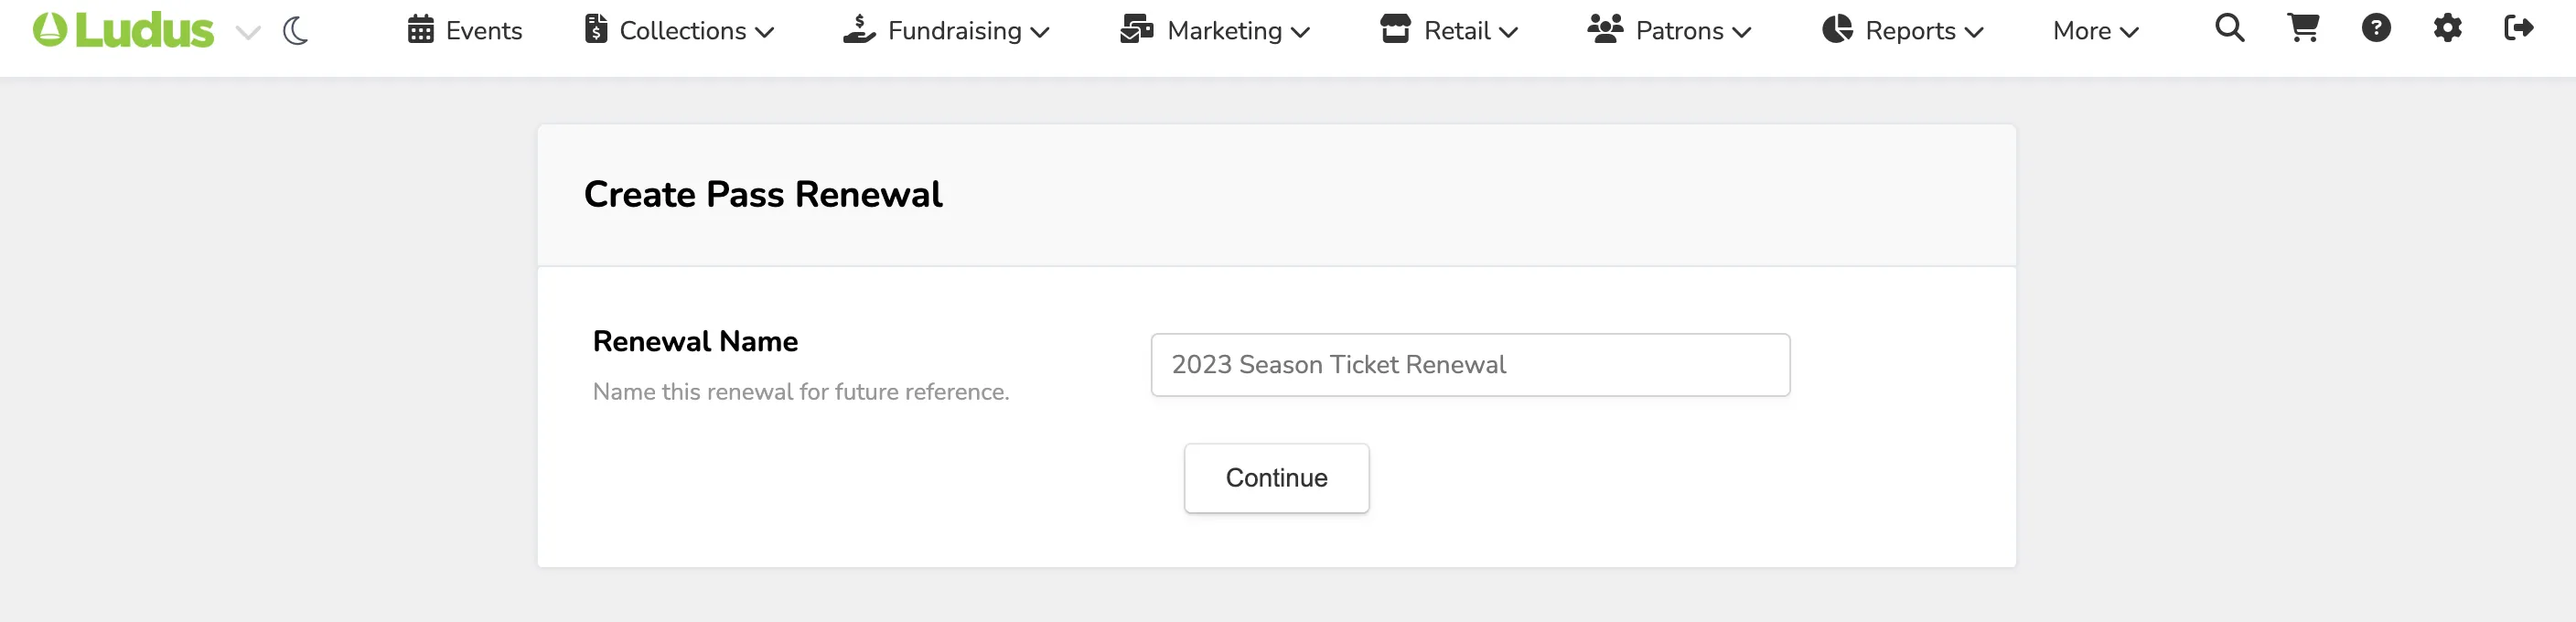Toggle dark mode with the moon icon
2576x622 pixels.
click(x=295, y=31)
